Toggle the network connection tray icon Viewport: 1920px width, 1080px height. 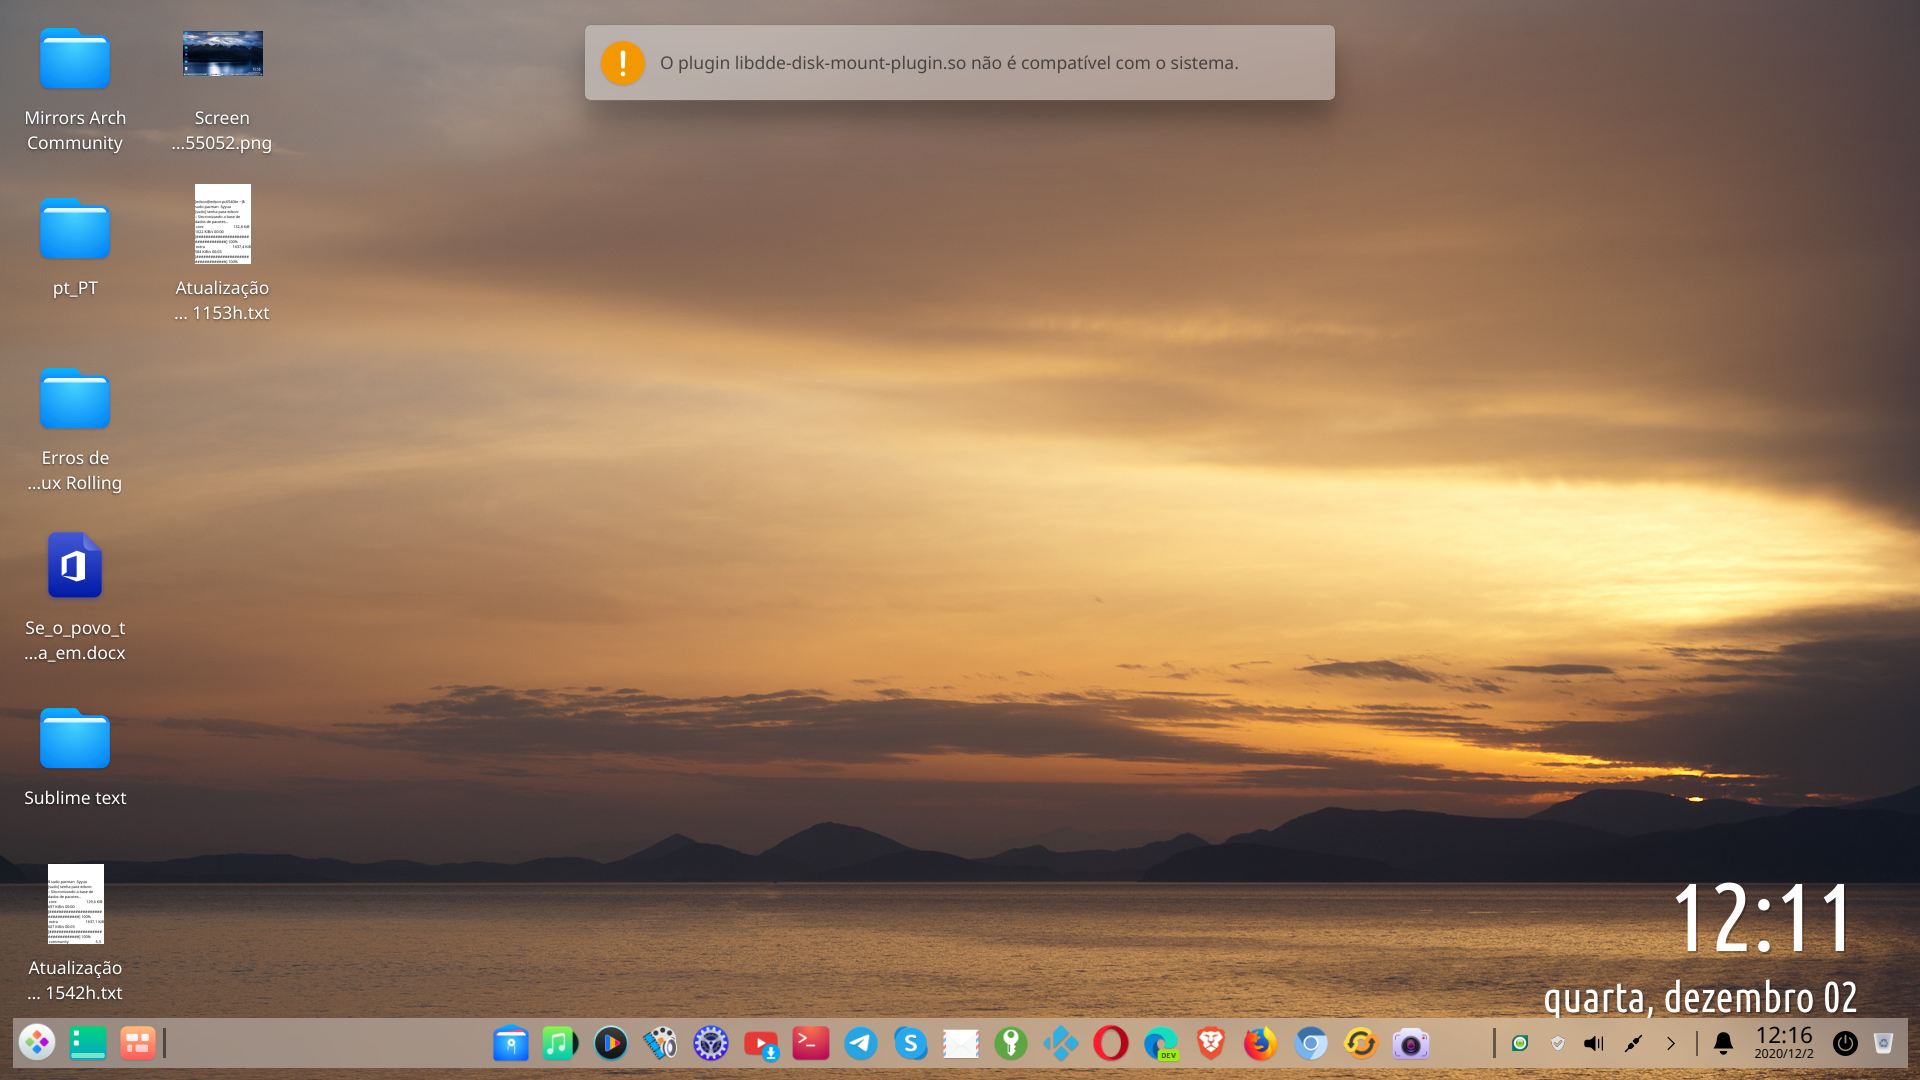(1632, 1043)
